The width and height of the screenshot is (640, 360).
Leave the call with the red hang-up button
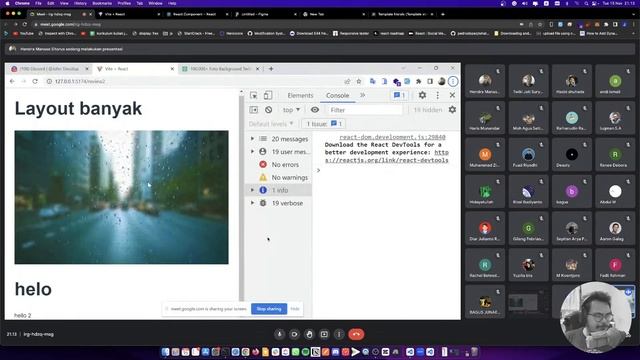click(356, 334)
